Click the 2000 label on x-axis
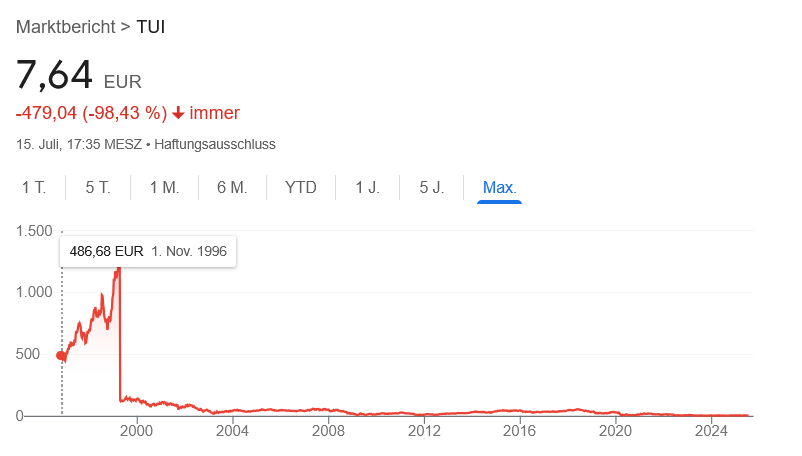Image resolution: width=802 pixels, height=456 pixels. point(136,431)
